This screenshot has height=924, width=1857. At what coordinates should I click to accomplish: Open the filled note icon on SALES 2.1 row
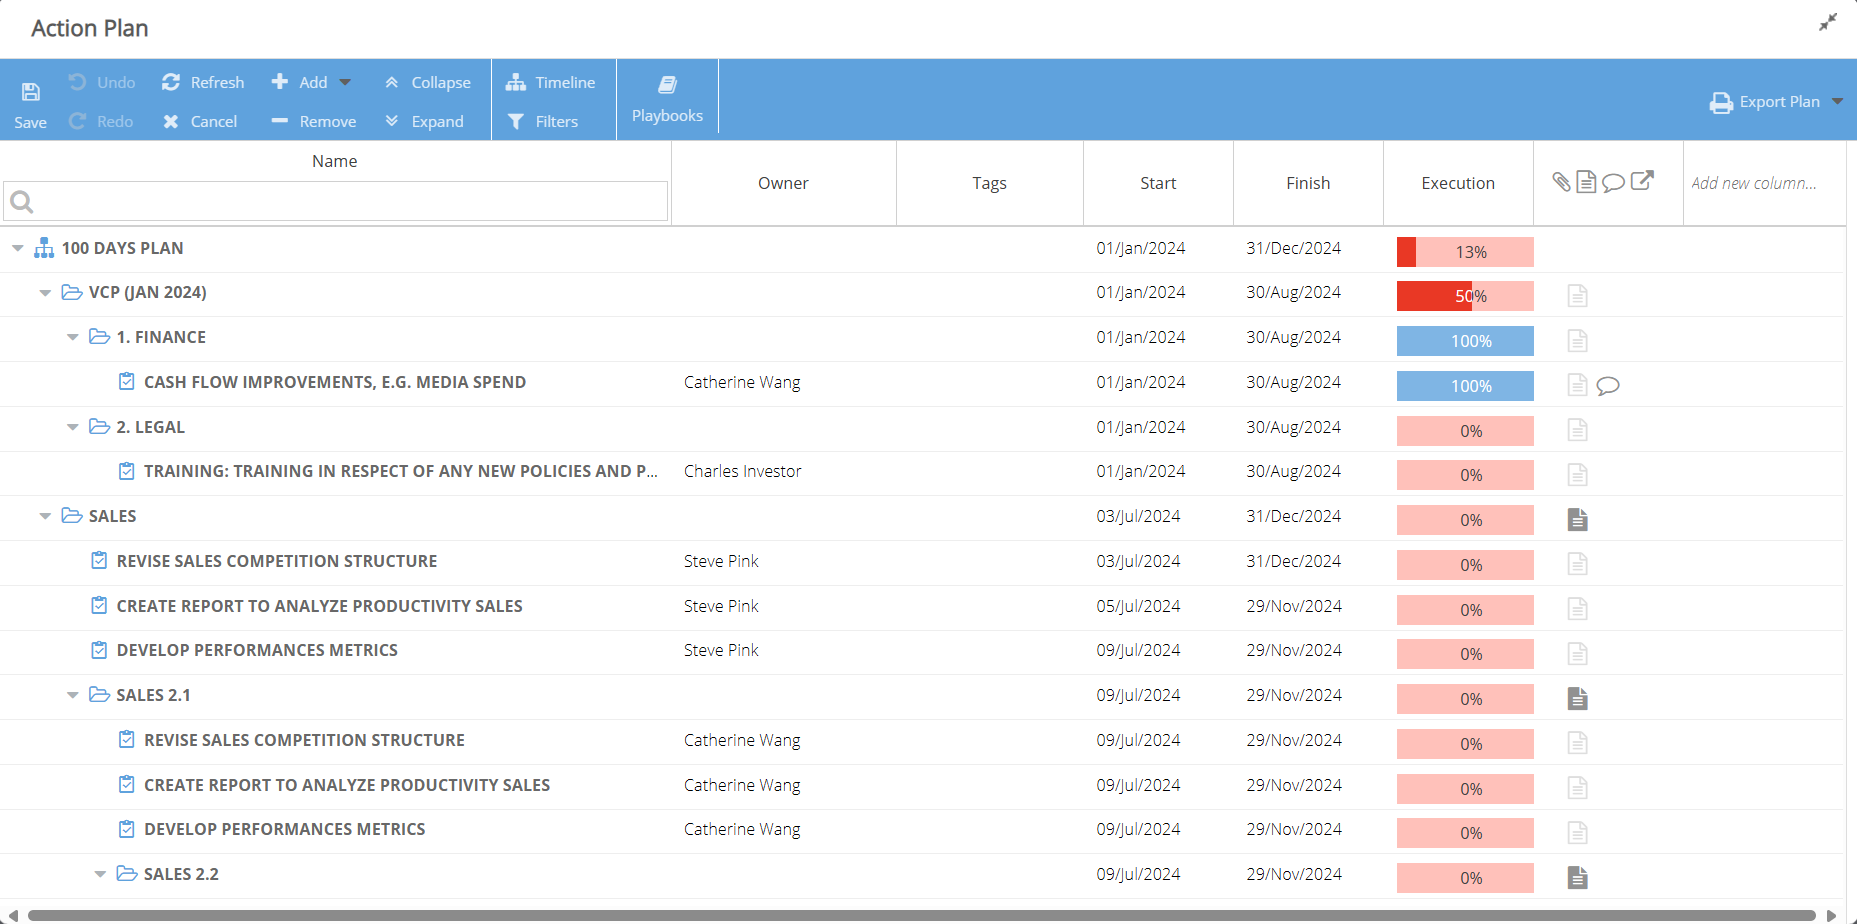click(x=1577, y=698)
